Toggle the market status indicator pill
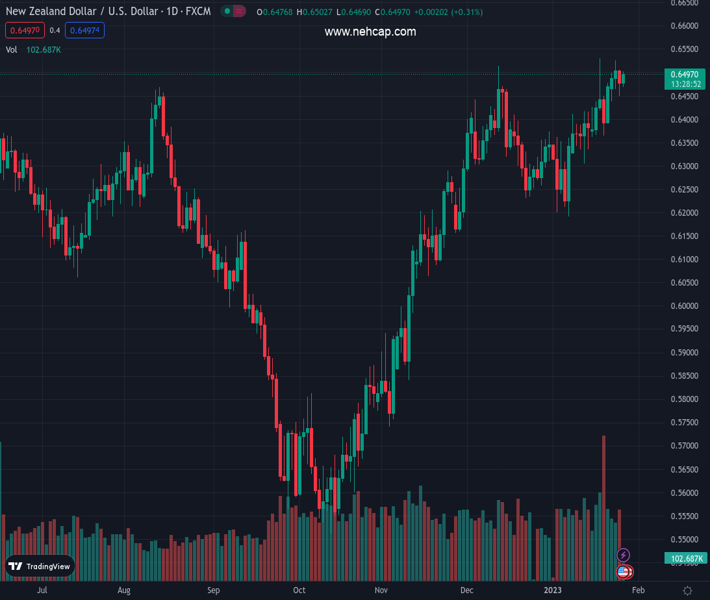Viewport: 710px width, 600px height. (232, 12)
